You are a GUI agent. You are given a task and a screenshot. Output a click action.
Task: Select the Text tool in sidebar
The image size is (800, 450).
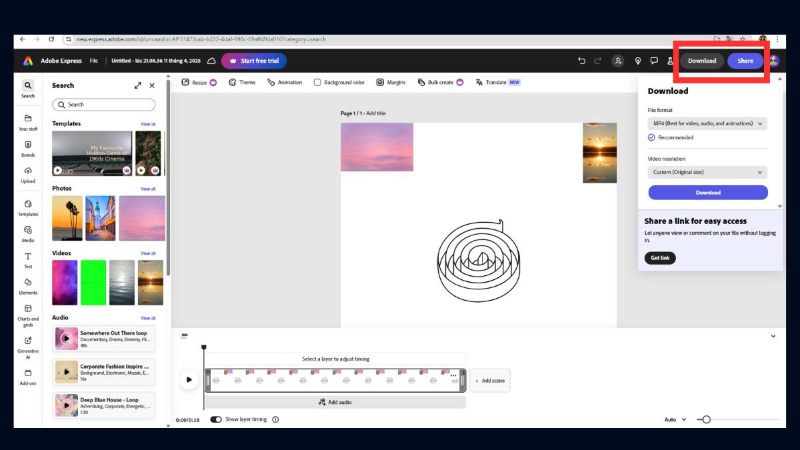point(28,260)
